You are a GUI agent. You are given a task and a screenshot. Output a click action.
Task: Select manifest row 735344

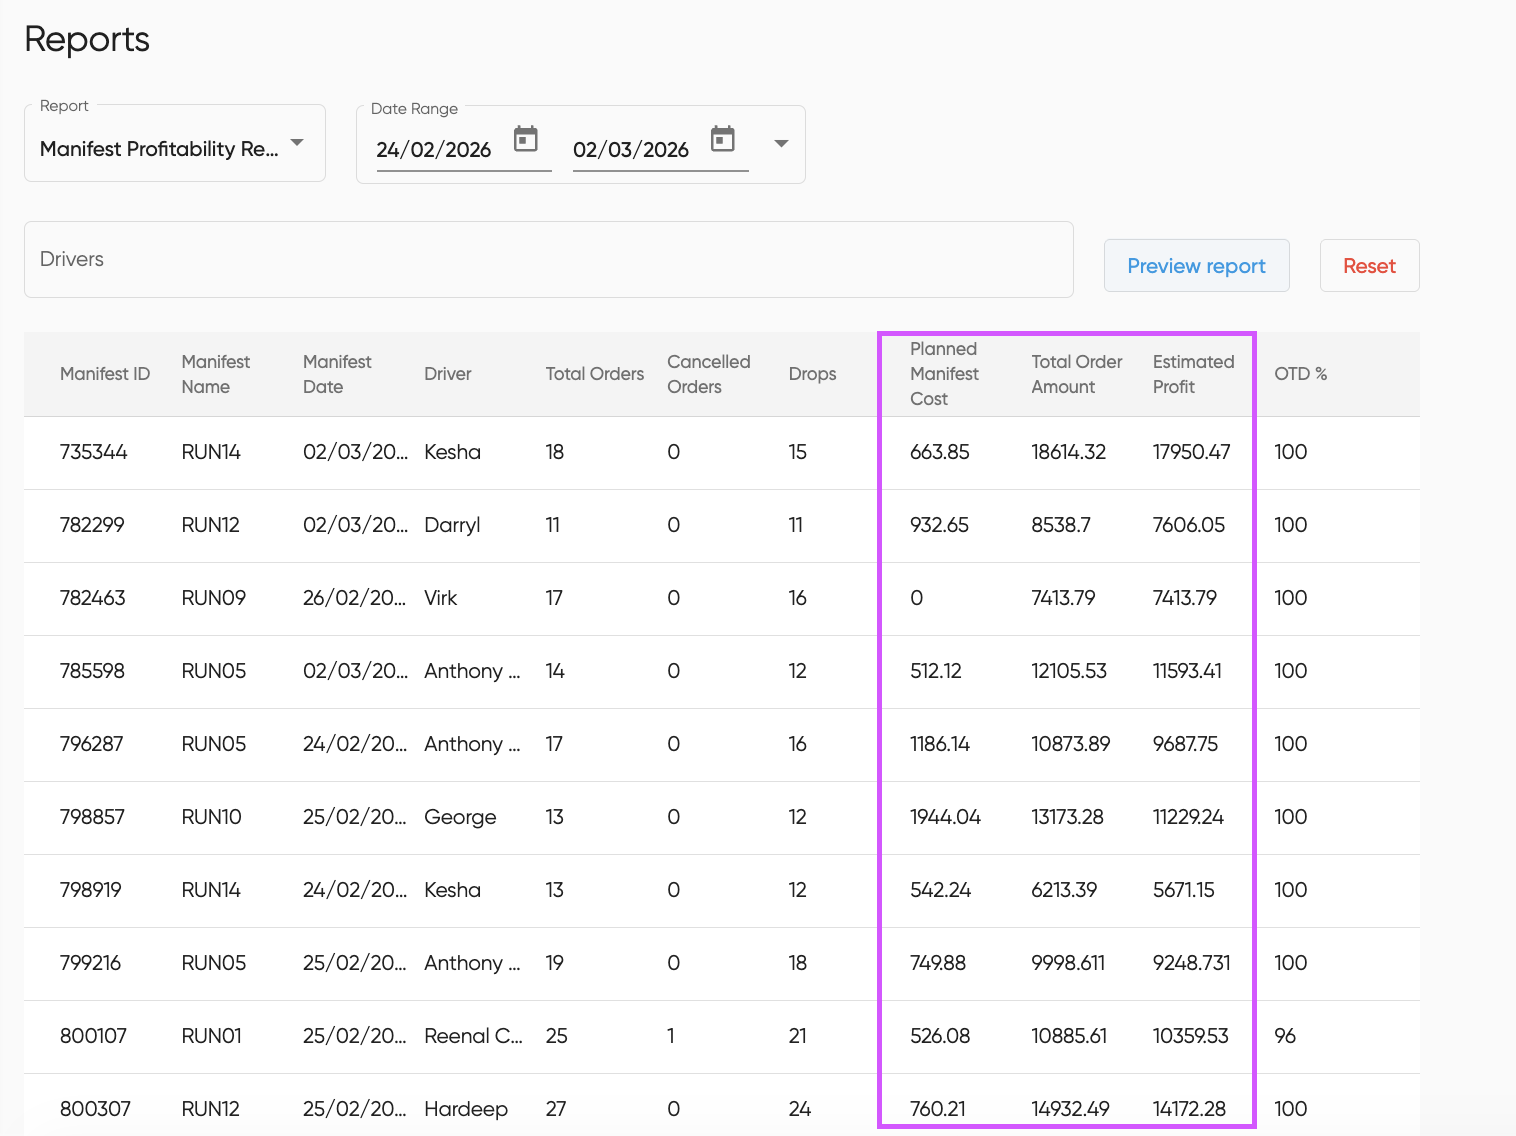94,452
